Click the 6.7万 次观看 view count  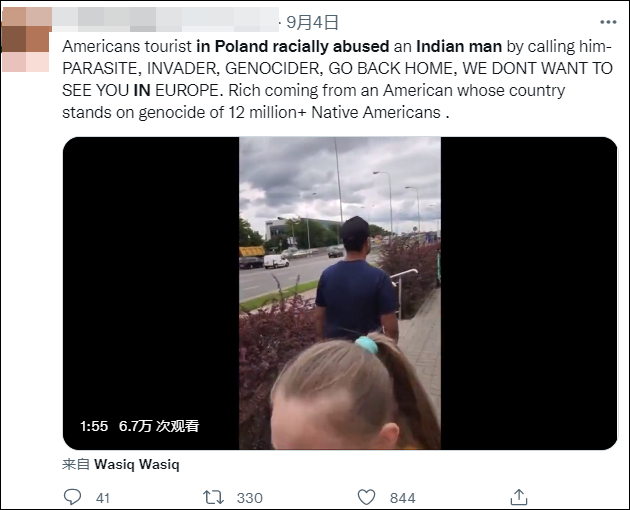(159, 426)
